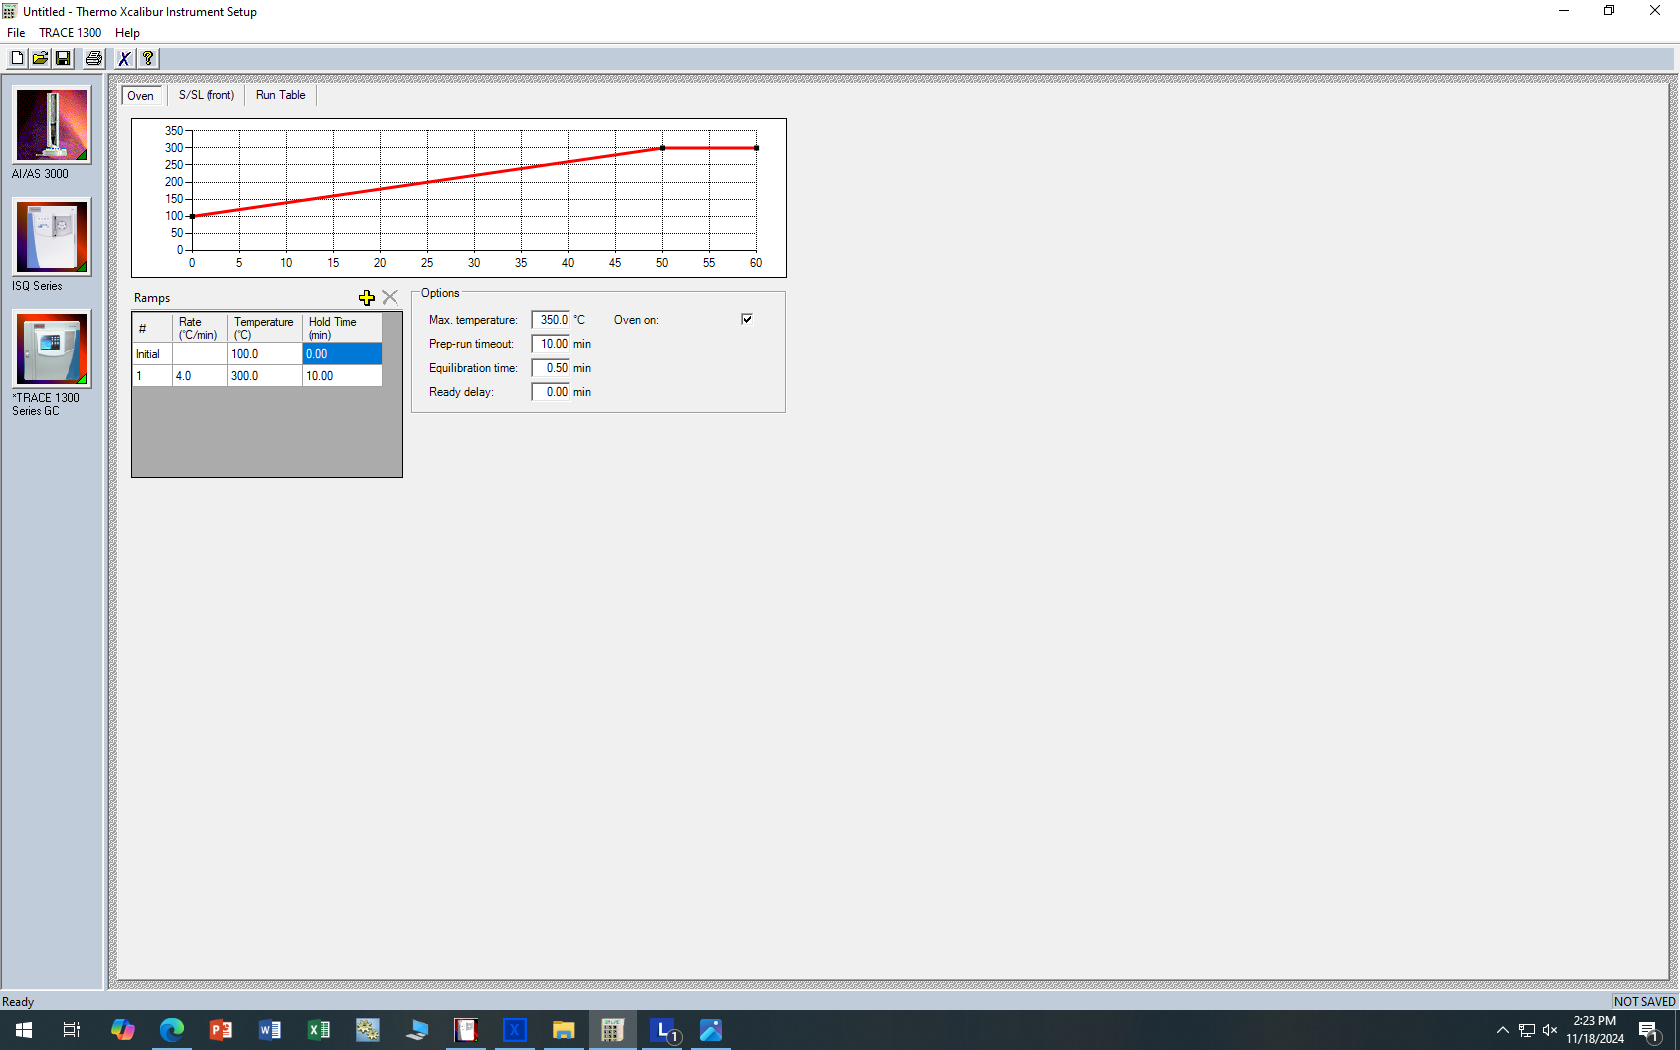Open the network icon in system tray

1527,1030
